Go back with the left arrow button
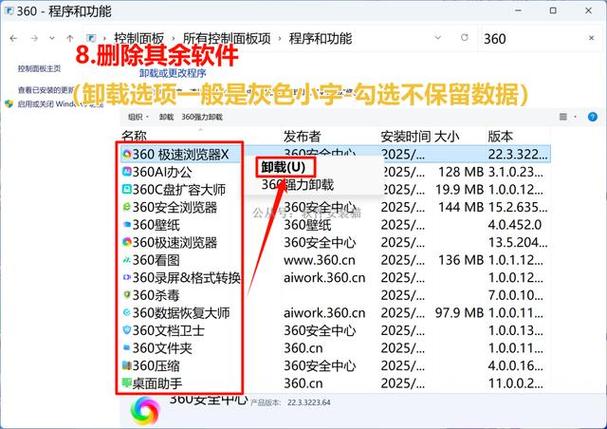Screen dimensions: 607x429 (14, 38)
